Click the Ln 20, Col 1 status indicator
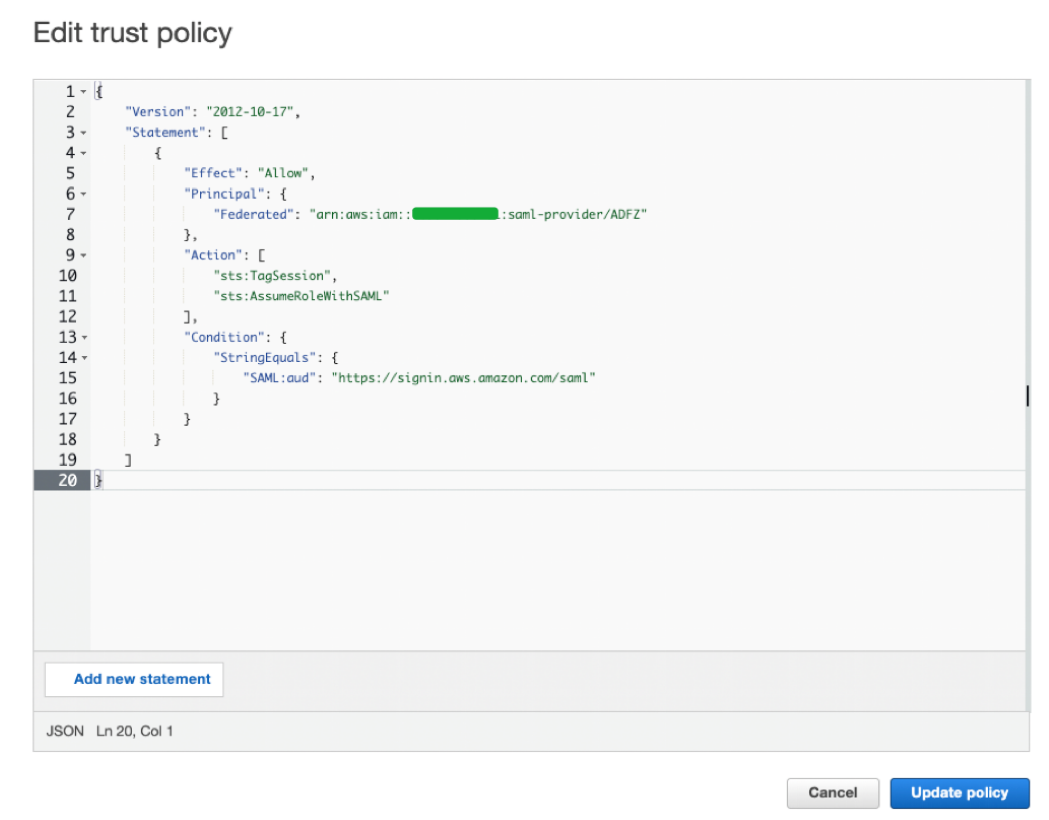The image size is (1049, 820). pos(134,731)
